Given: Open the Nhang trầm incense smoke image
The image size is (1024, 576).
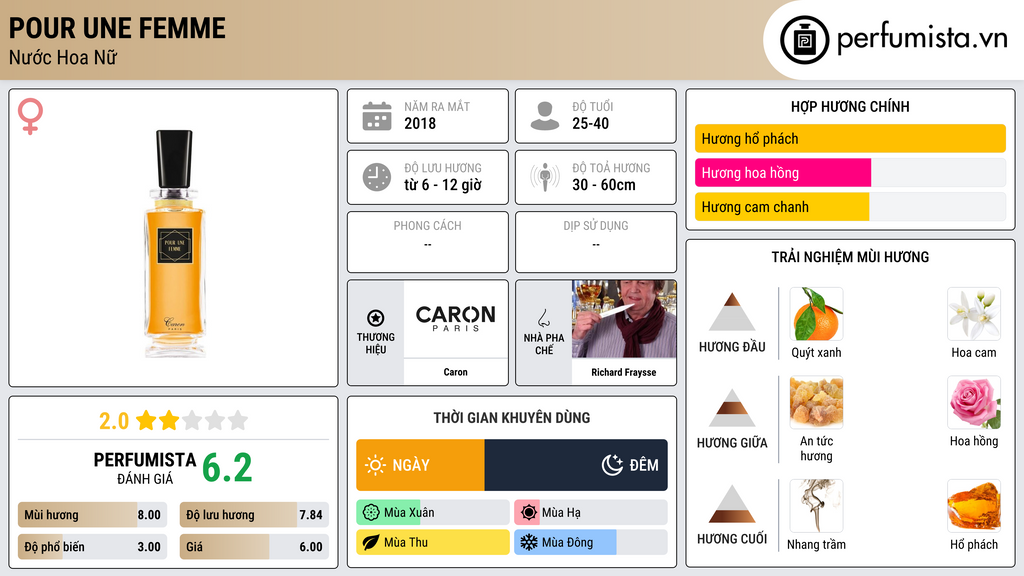Looking at the screenshot, I should pos(816,505).
